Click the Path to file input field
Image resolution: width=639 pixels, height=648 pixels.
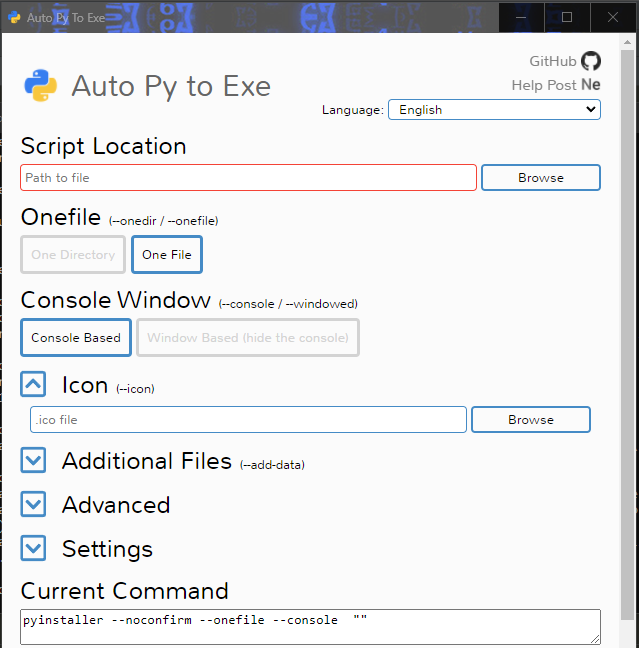[x=248, y=178]
